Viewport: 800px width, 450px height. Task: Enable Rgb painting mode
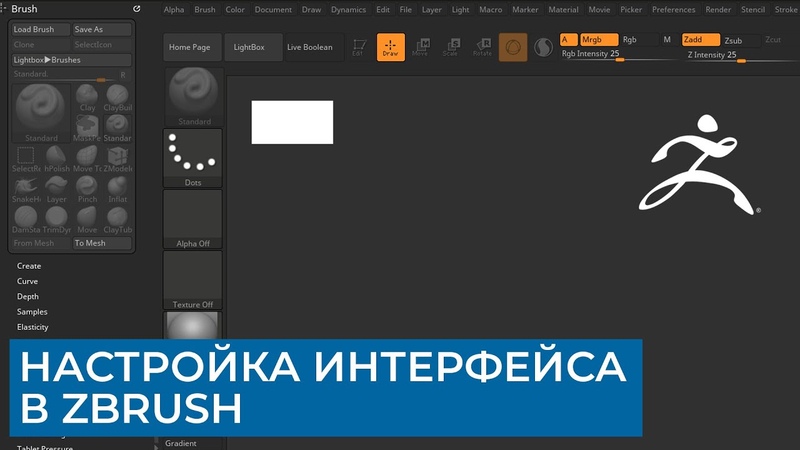[x=639, y=39]
